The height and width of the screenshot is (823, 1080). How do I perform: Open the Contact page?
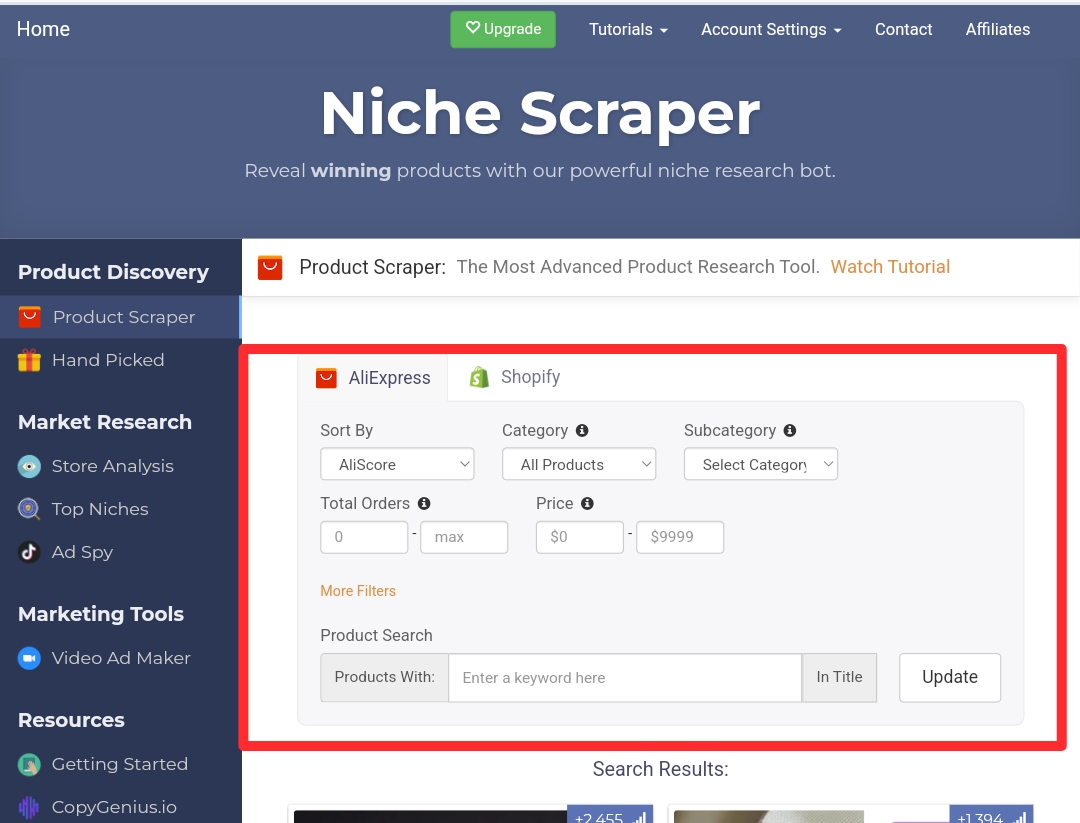[x=904, y=30]
